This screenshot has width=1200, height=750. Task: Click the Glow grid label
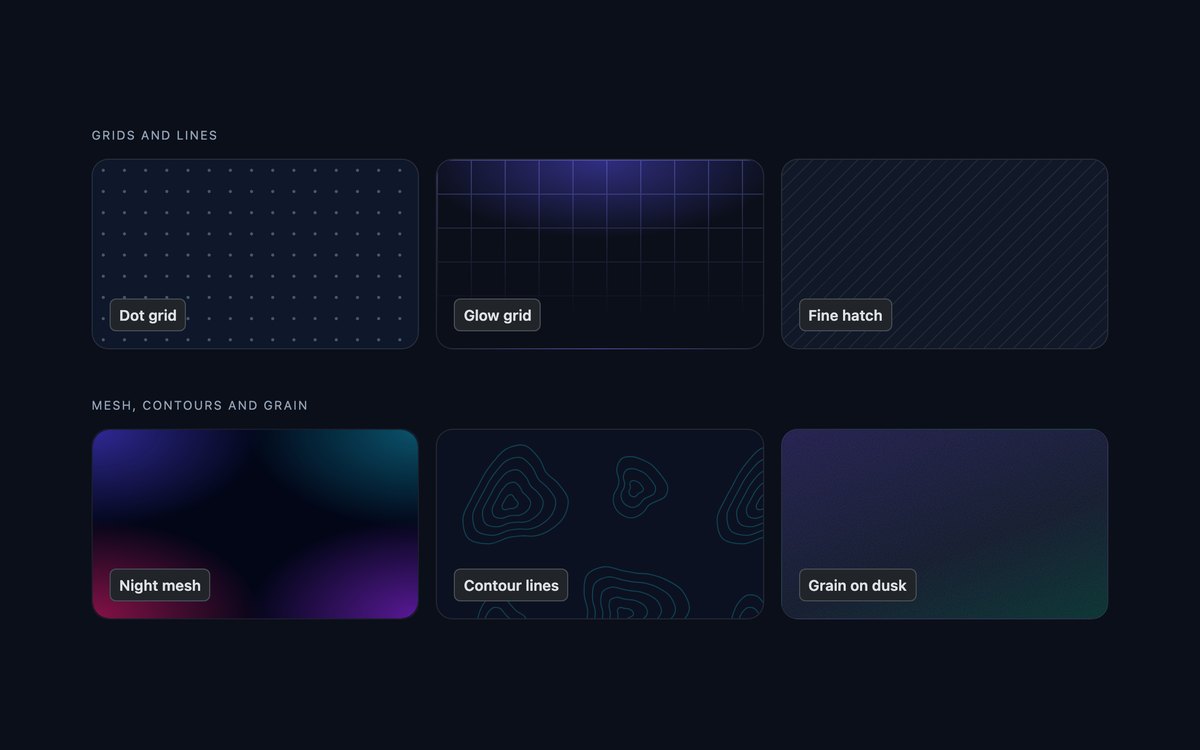pyautogui.click(x=497, y=315)
